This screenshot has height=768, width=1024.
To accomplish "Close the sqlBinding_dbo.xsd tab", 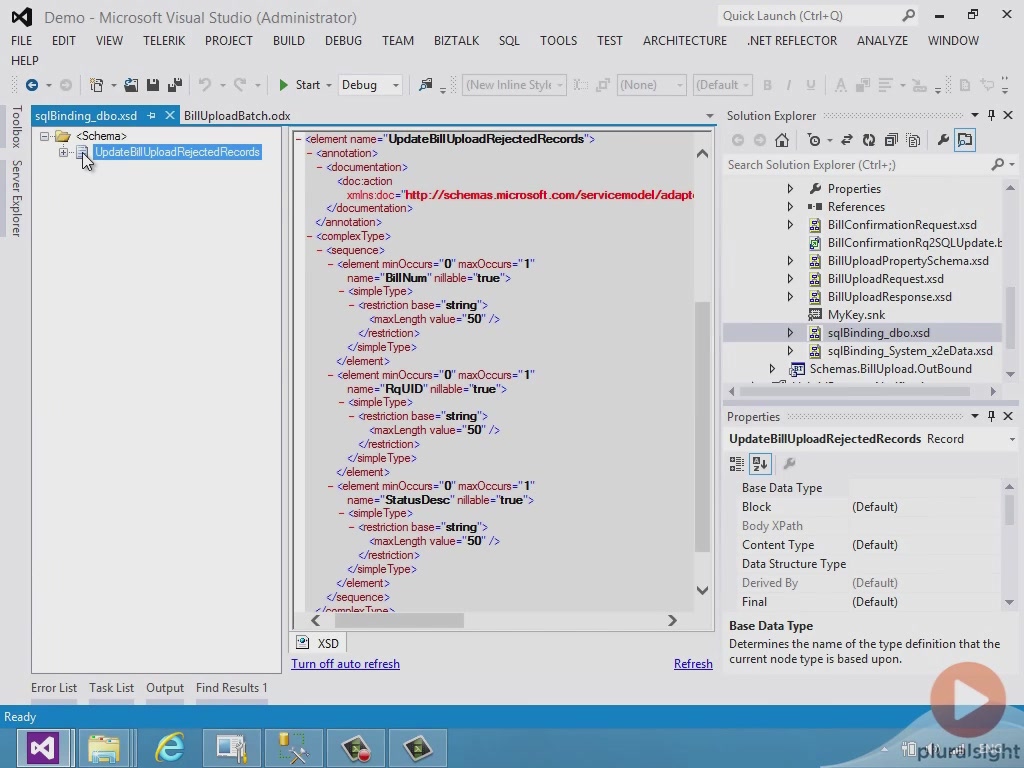I will coord(170,116).
